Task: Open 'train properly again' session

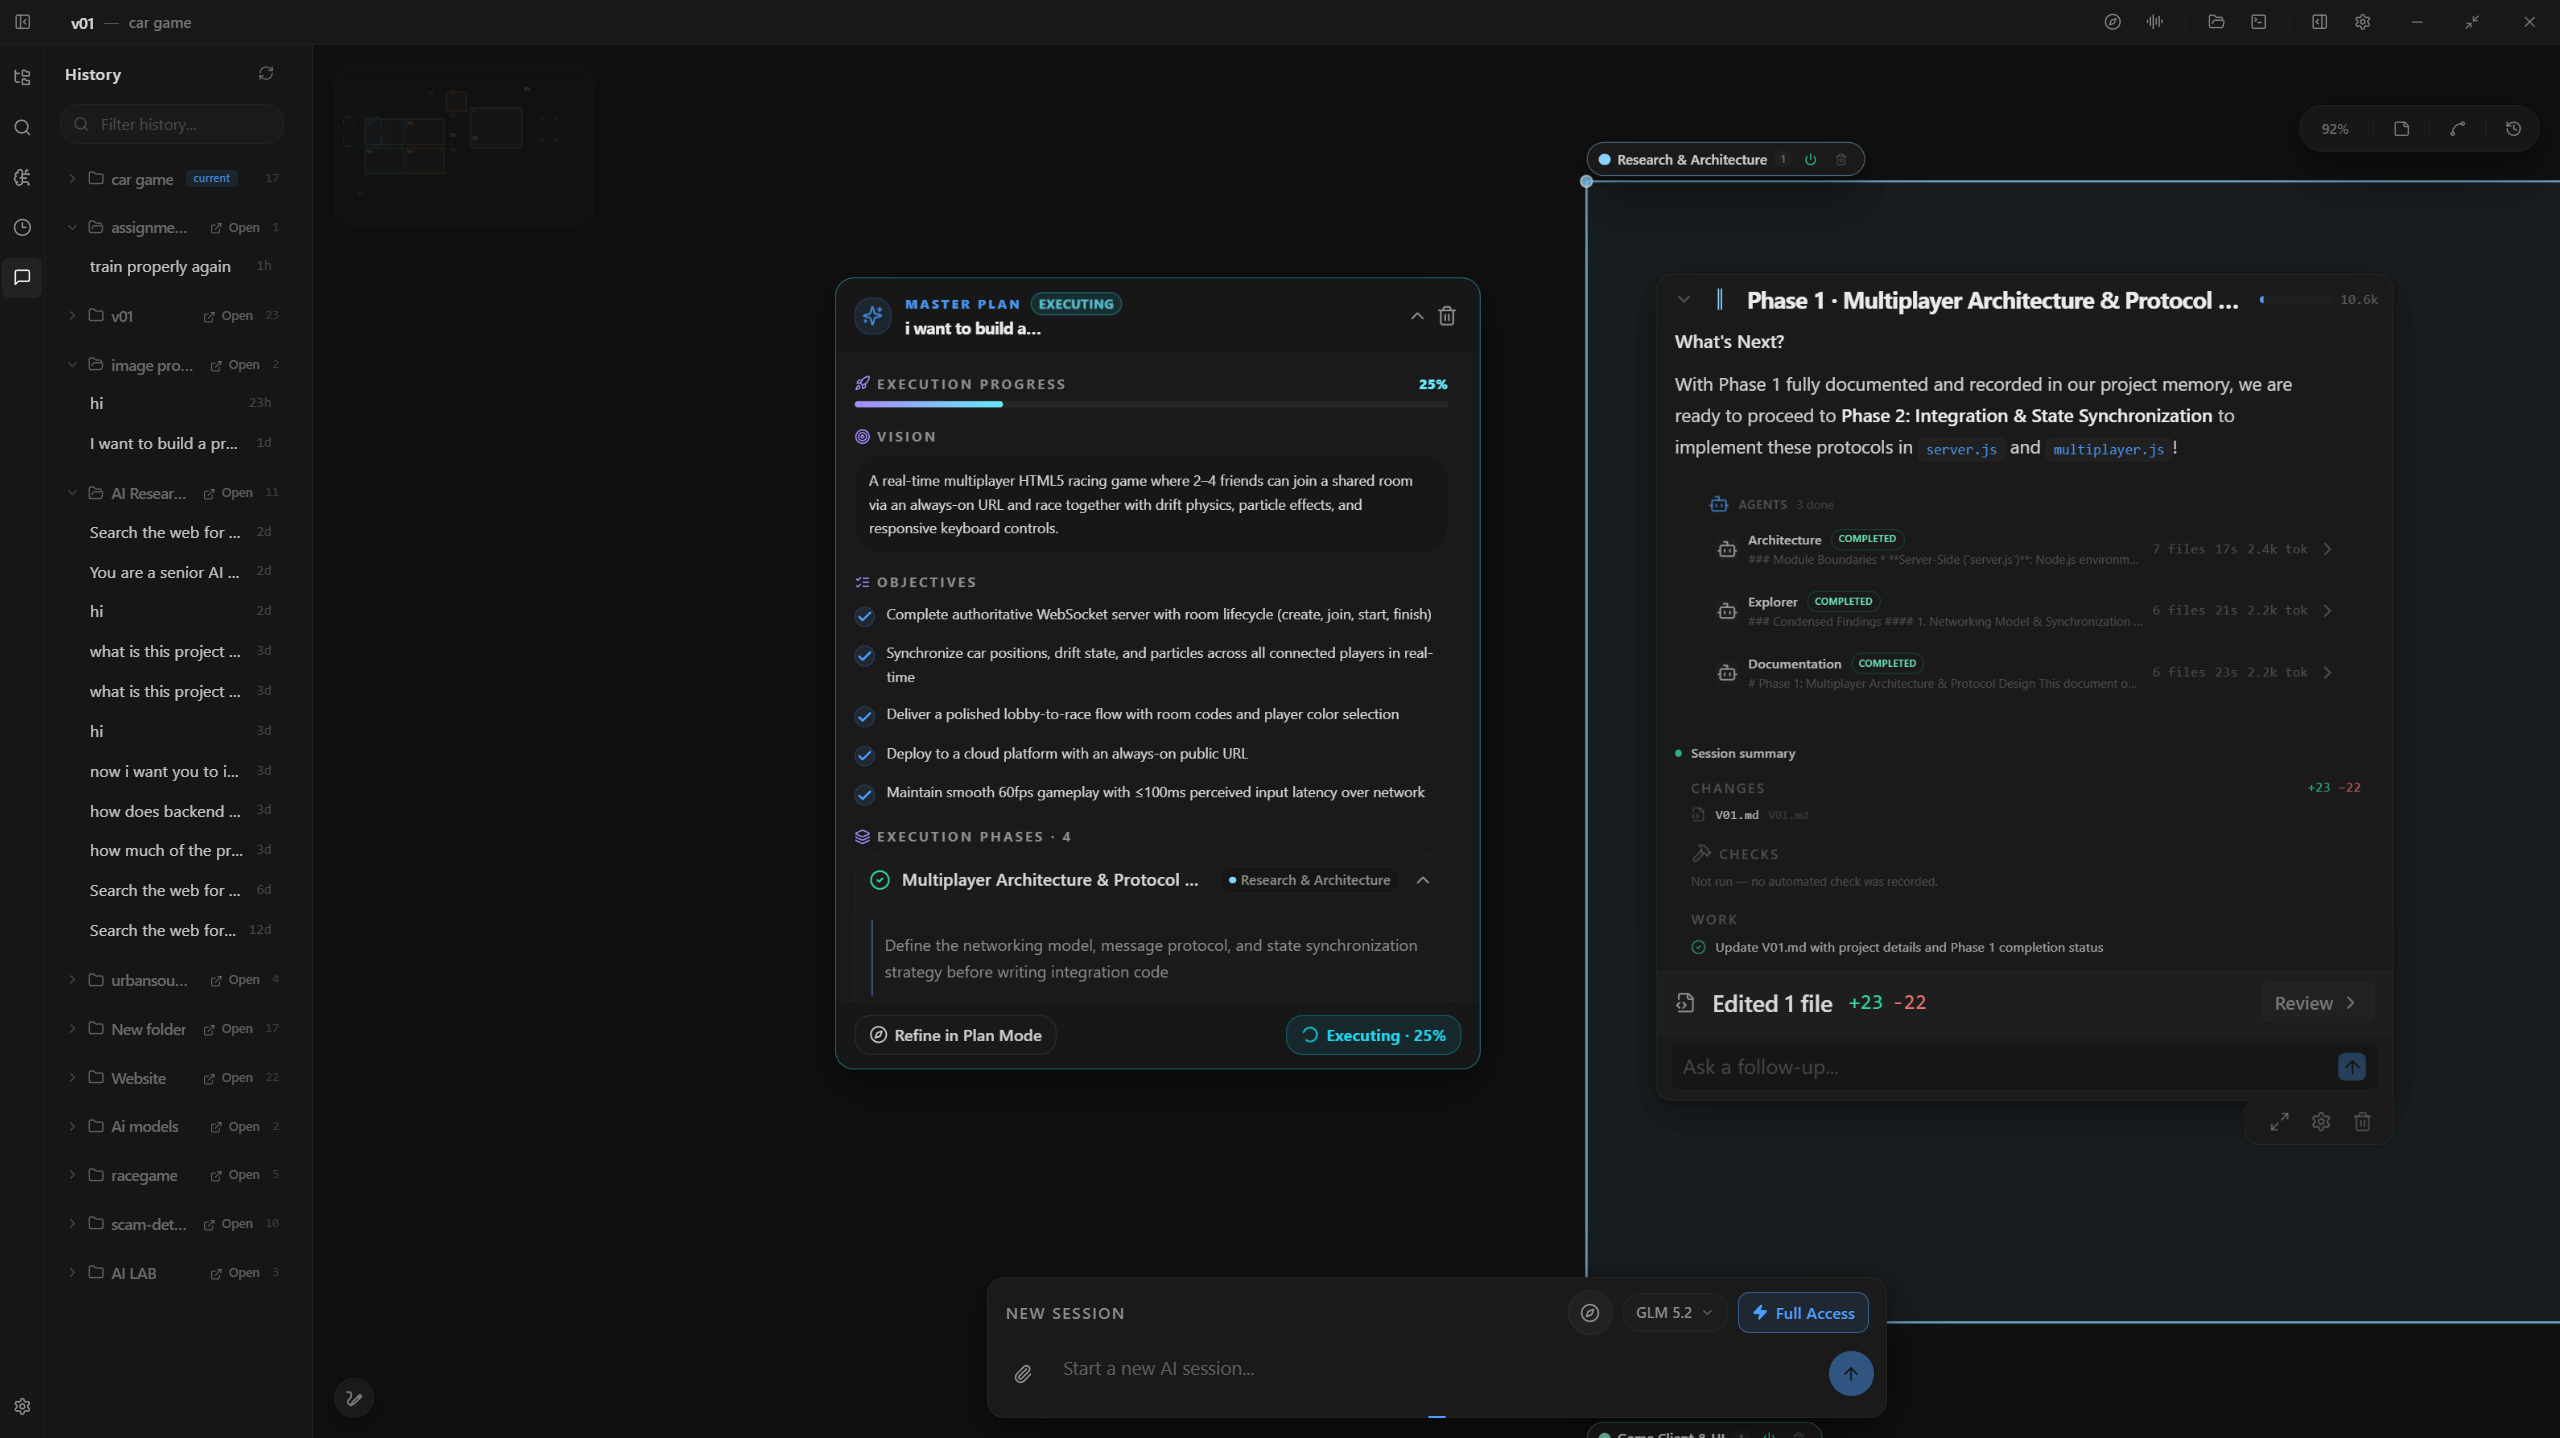Action: click(178, 266)
